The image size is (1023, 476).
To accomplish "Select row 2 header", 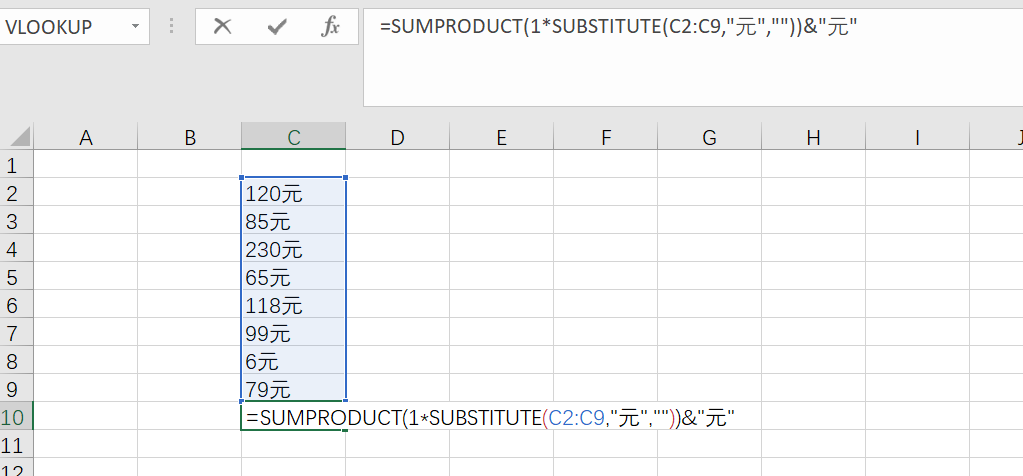I will tap(16, 193).
